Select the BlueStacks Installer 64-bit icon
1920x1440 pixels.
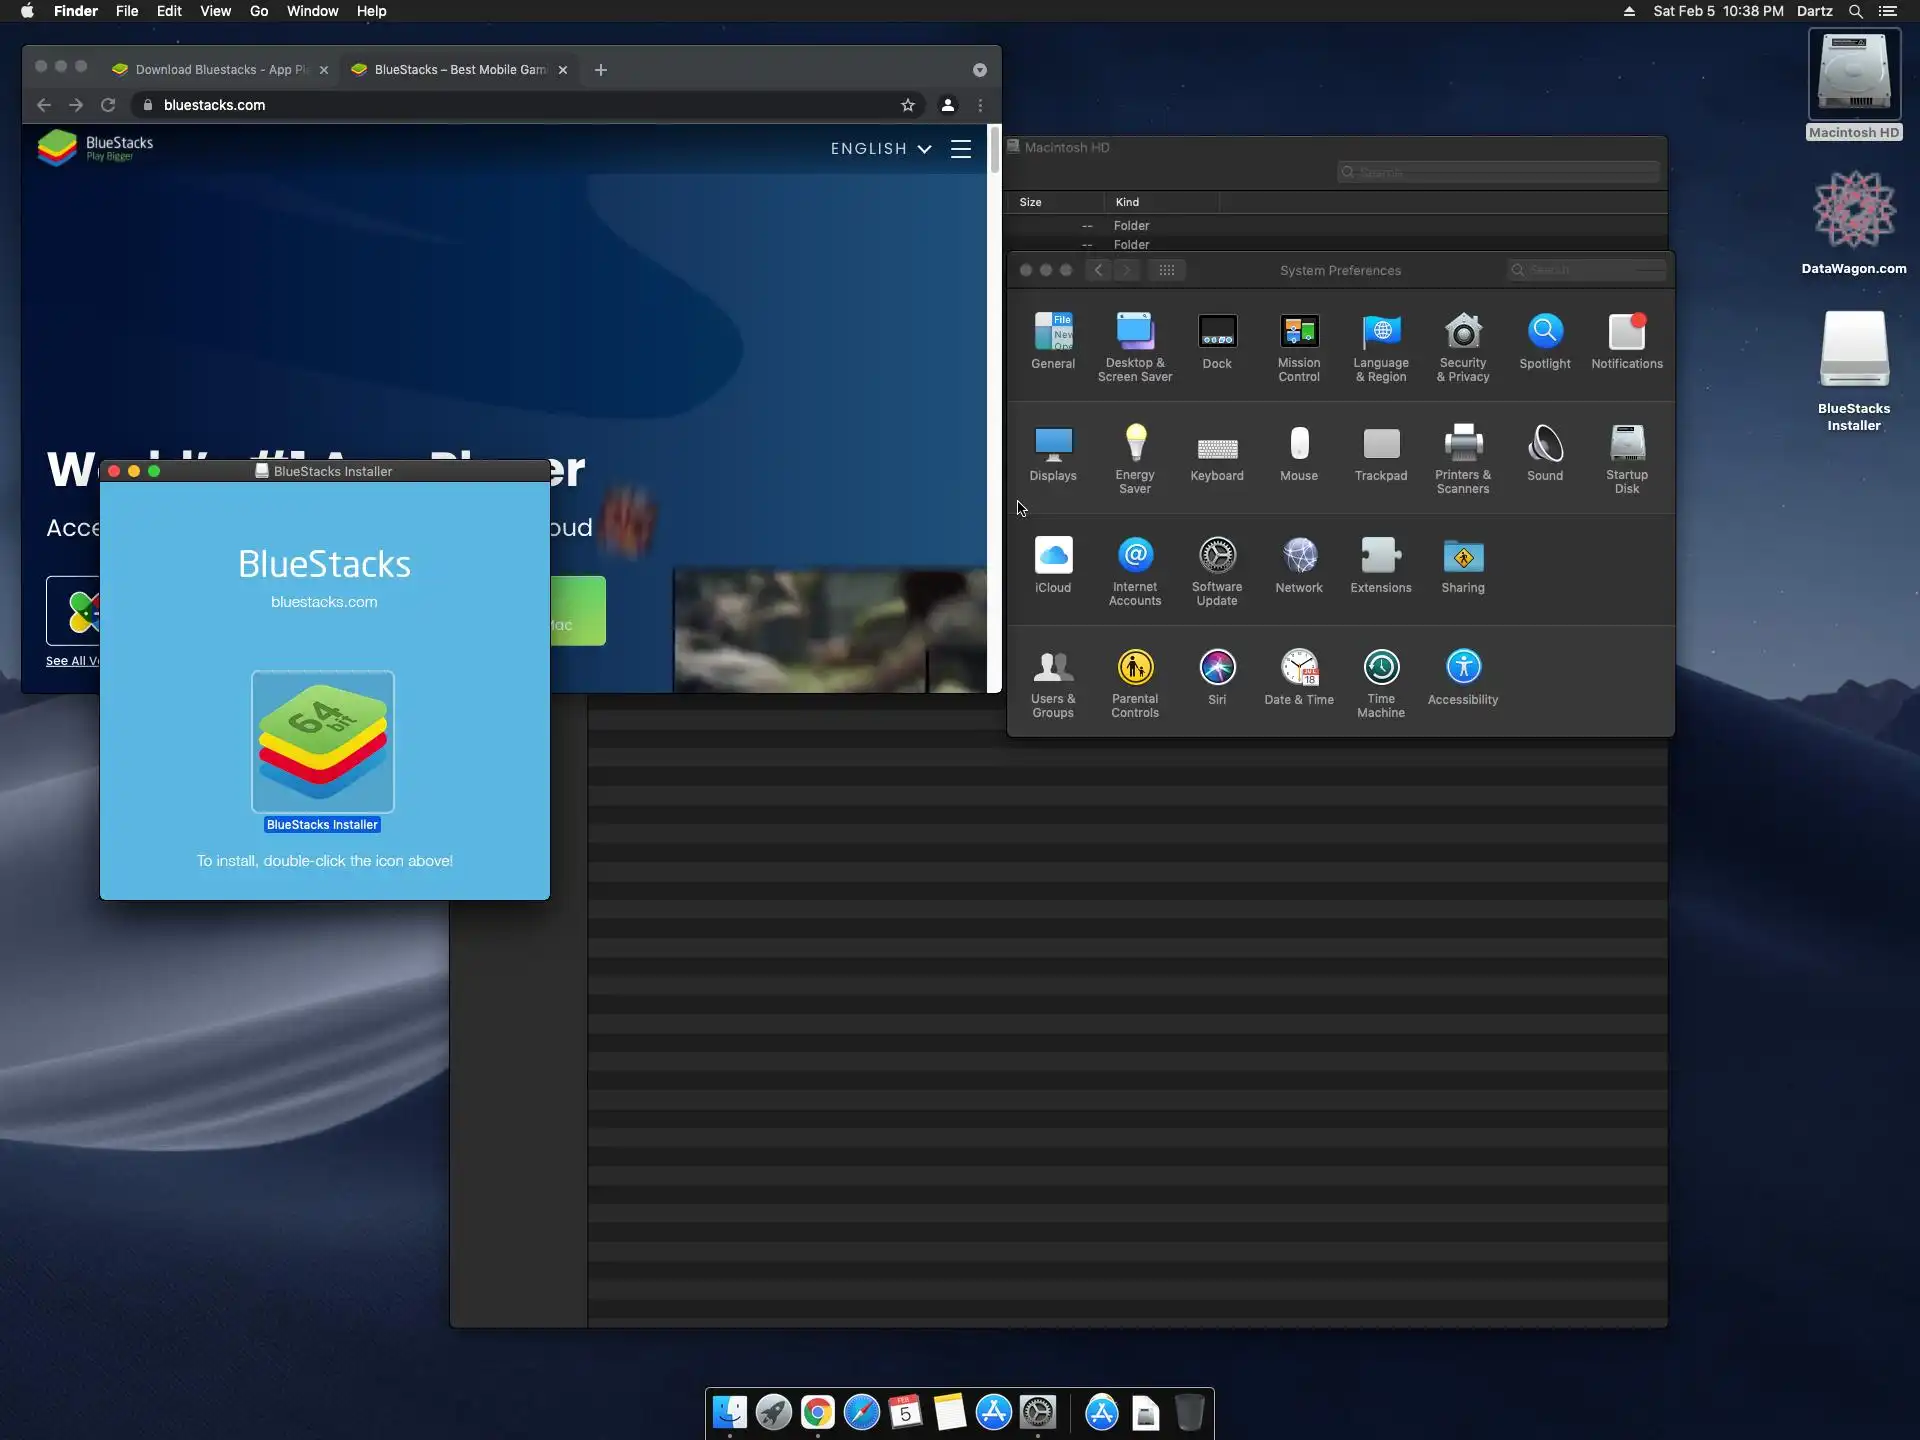point(322,741)
